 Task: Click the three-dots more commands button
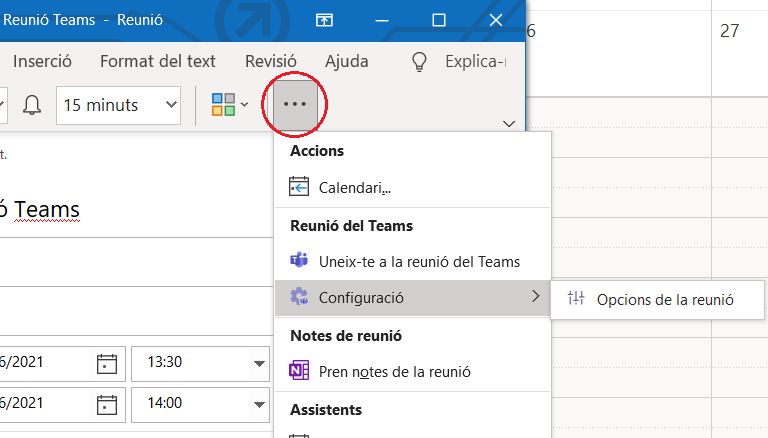295,104
